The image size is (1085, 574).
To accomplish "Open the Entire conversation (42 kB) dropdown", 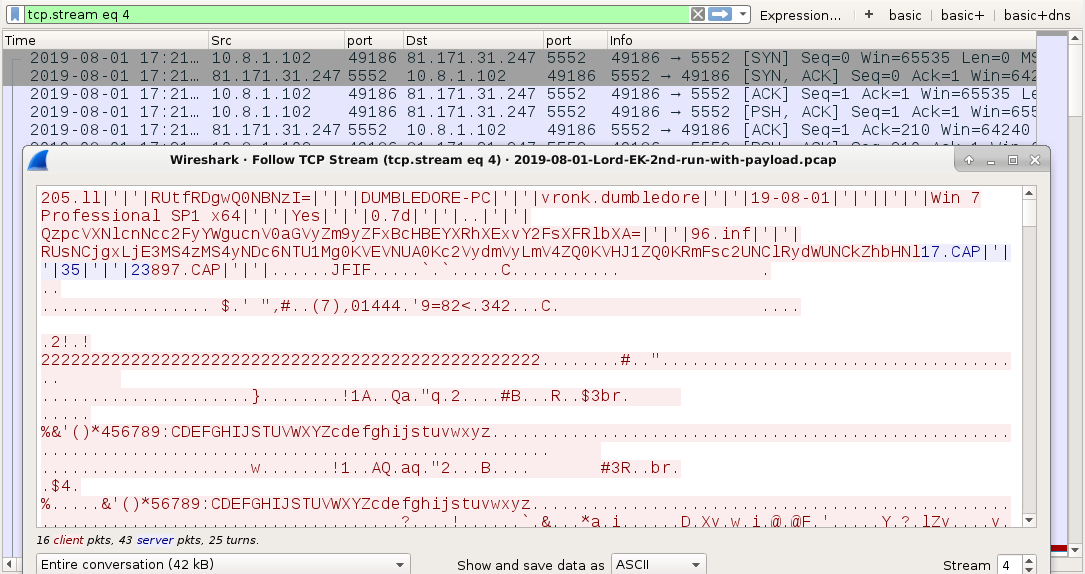I will (223, 564).
